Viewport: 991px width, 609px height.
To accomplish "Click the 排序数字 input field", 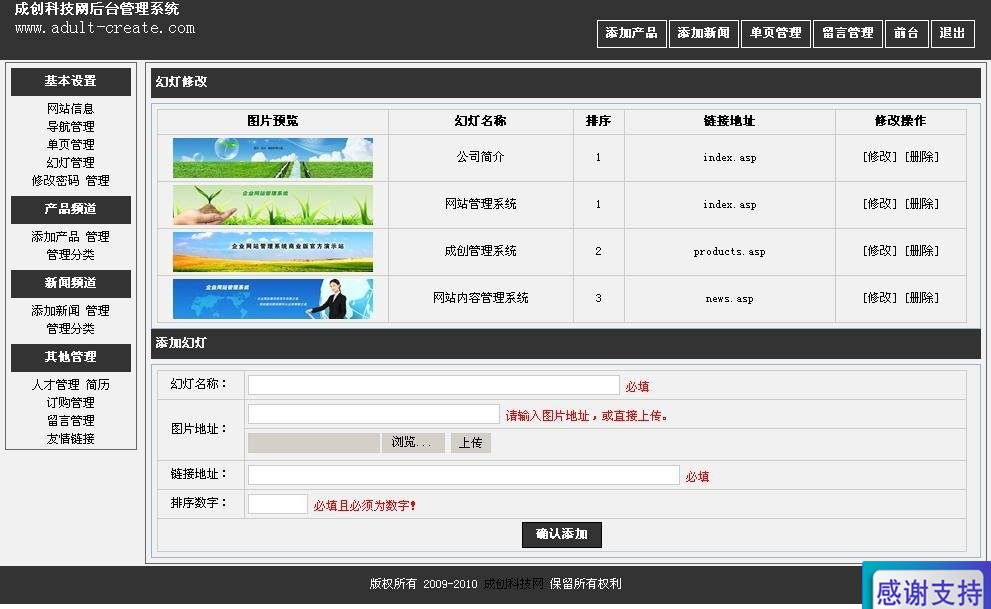I will click(278, 504).
